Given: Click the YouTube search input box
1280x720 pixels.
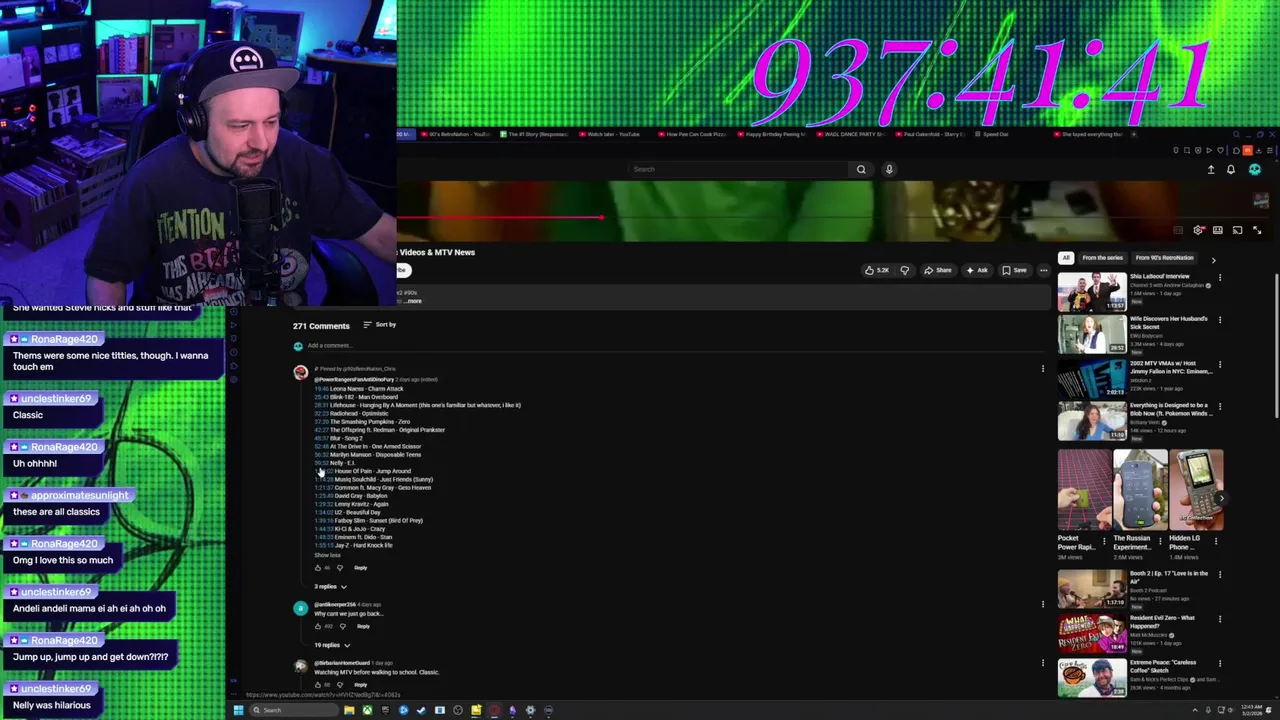Looking at the screenshot, I should (740, 169).
